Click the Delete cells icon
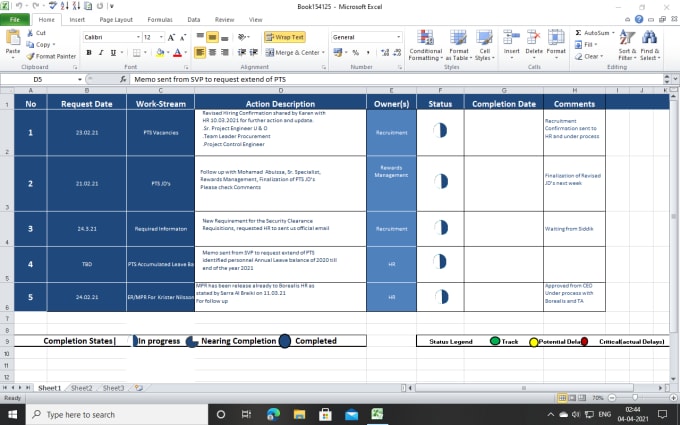 click(534, 38)
